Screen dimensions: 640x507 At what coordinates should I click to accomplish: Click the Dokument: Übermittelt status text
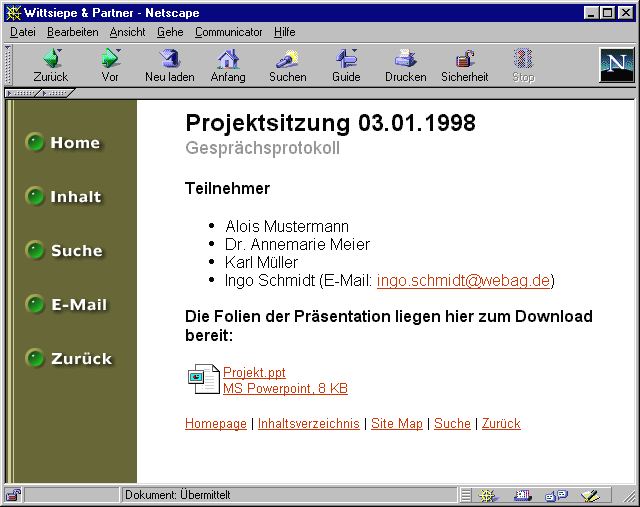(x=178, y=495)
